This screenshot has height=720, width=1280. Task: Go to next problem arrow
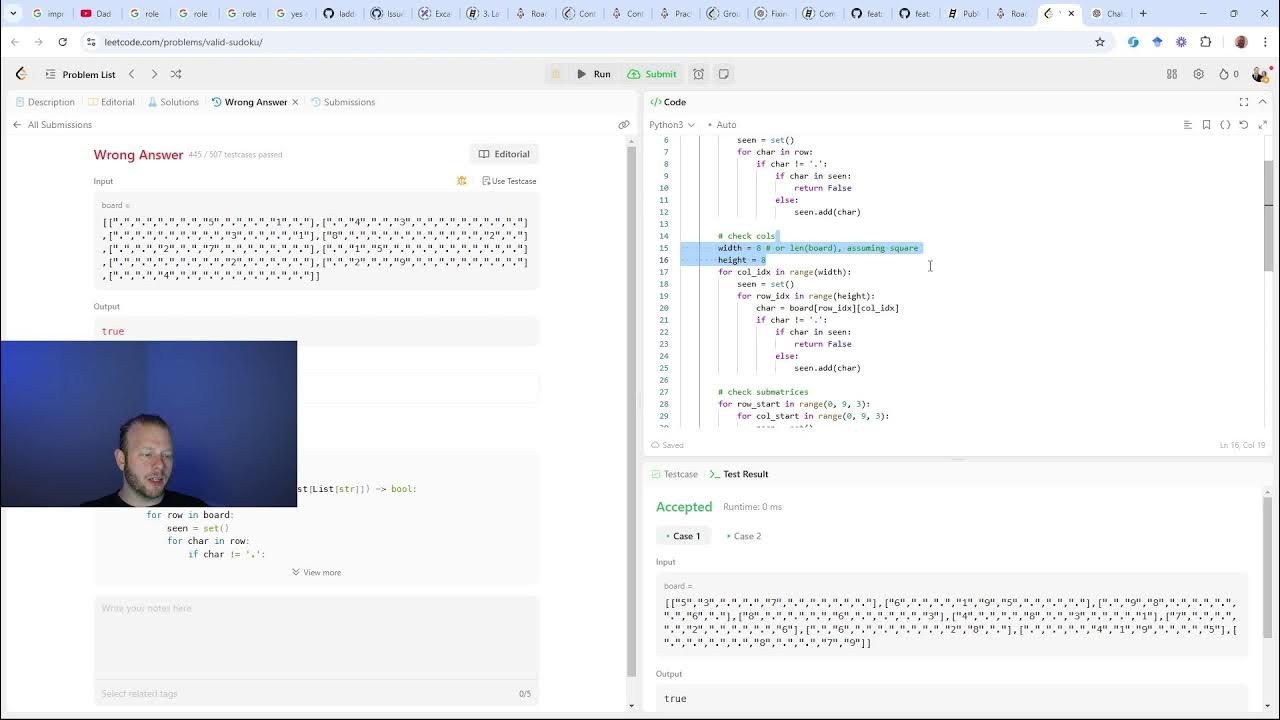154,74
